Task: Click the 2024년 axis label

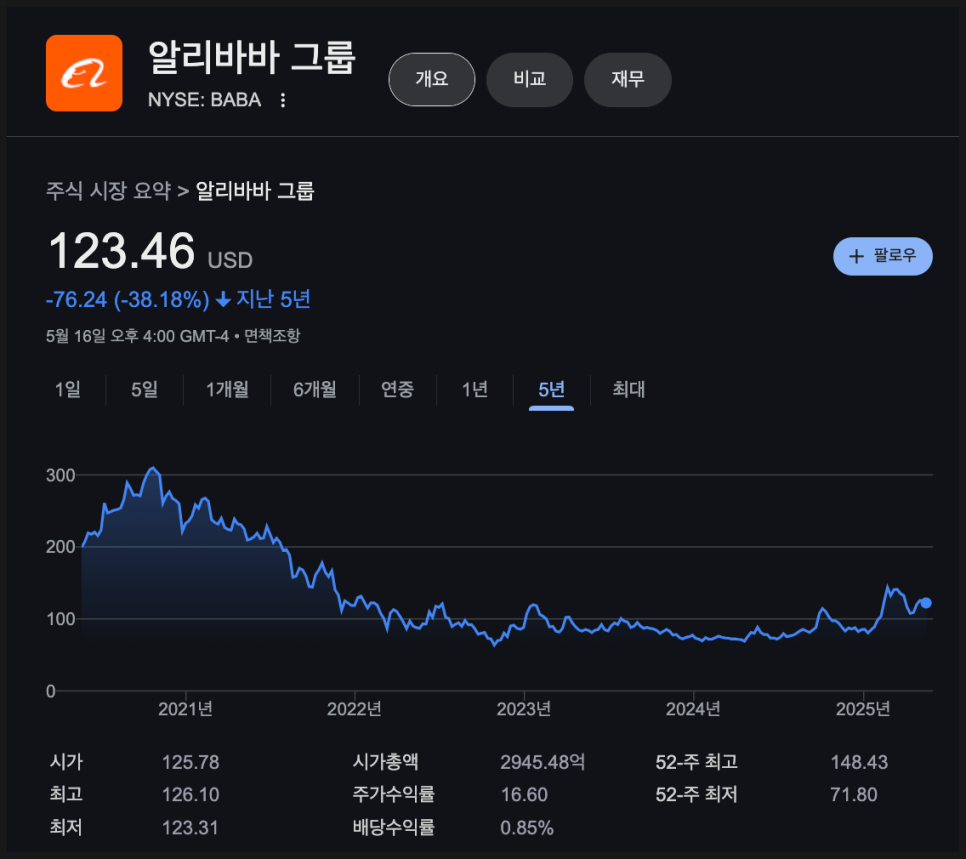Action: click(693, 709)
